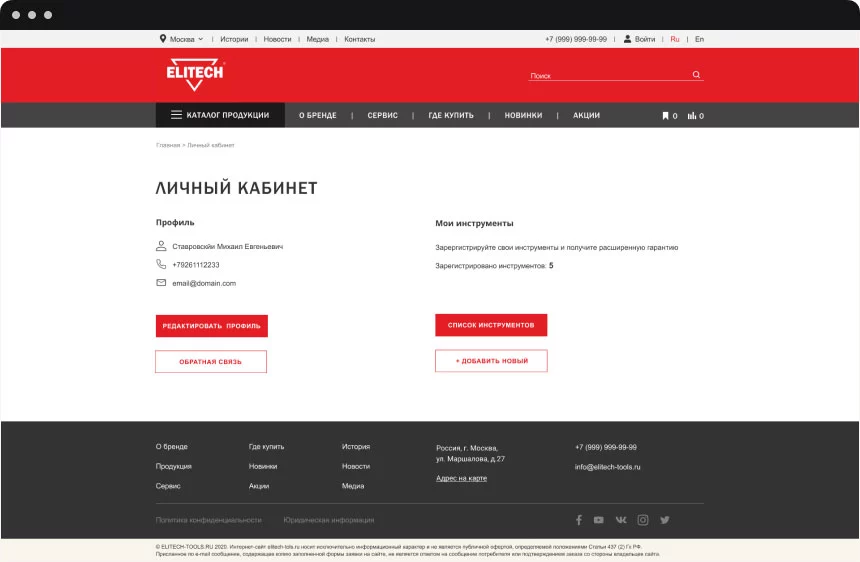860x562 pixels.
Task: Click the bookmark favorites icon
Action: 665,116
